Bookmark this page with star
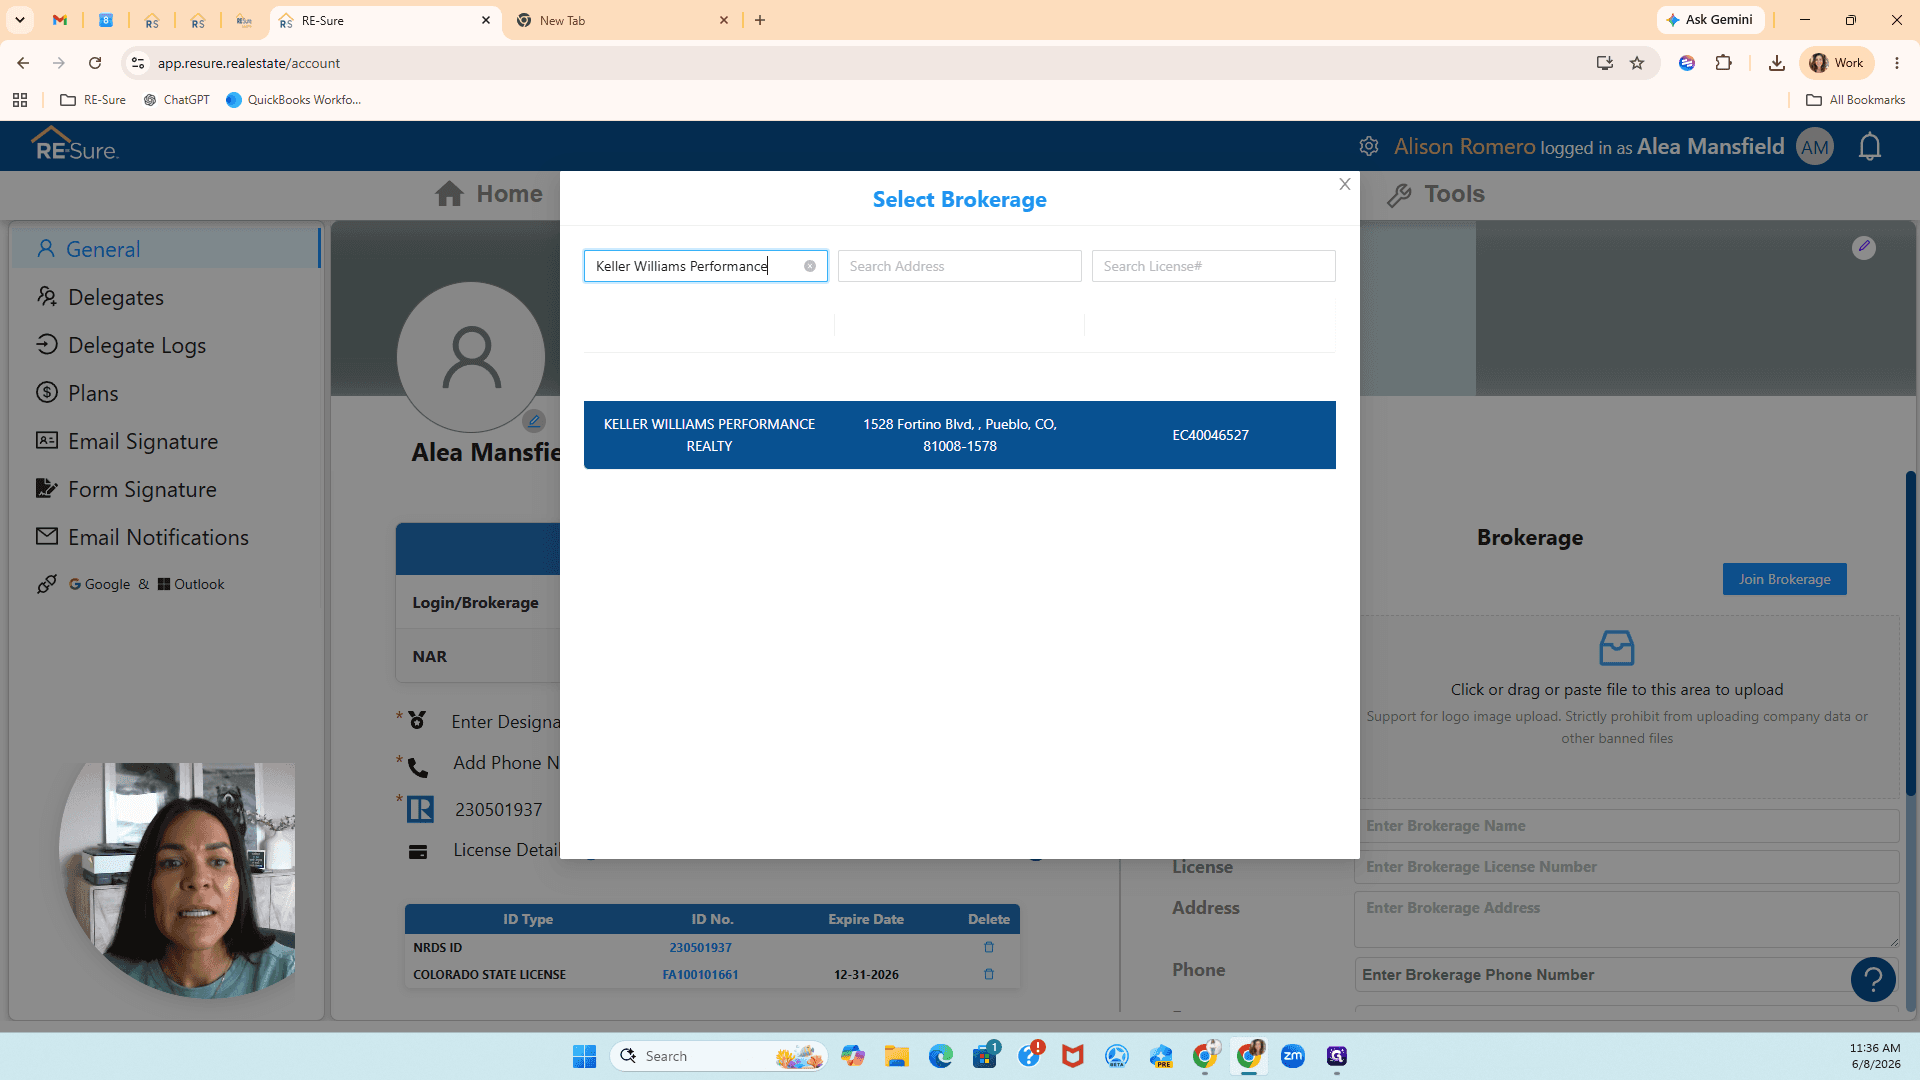Viewport: 1920px width, 1080px height. [x=1637, y=63]
